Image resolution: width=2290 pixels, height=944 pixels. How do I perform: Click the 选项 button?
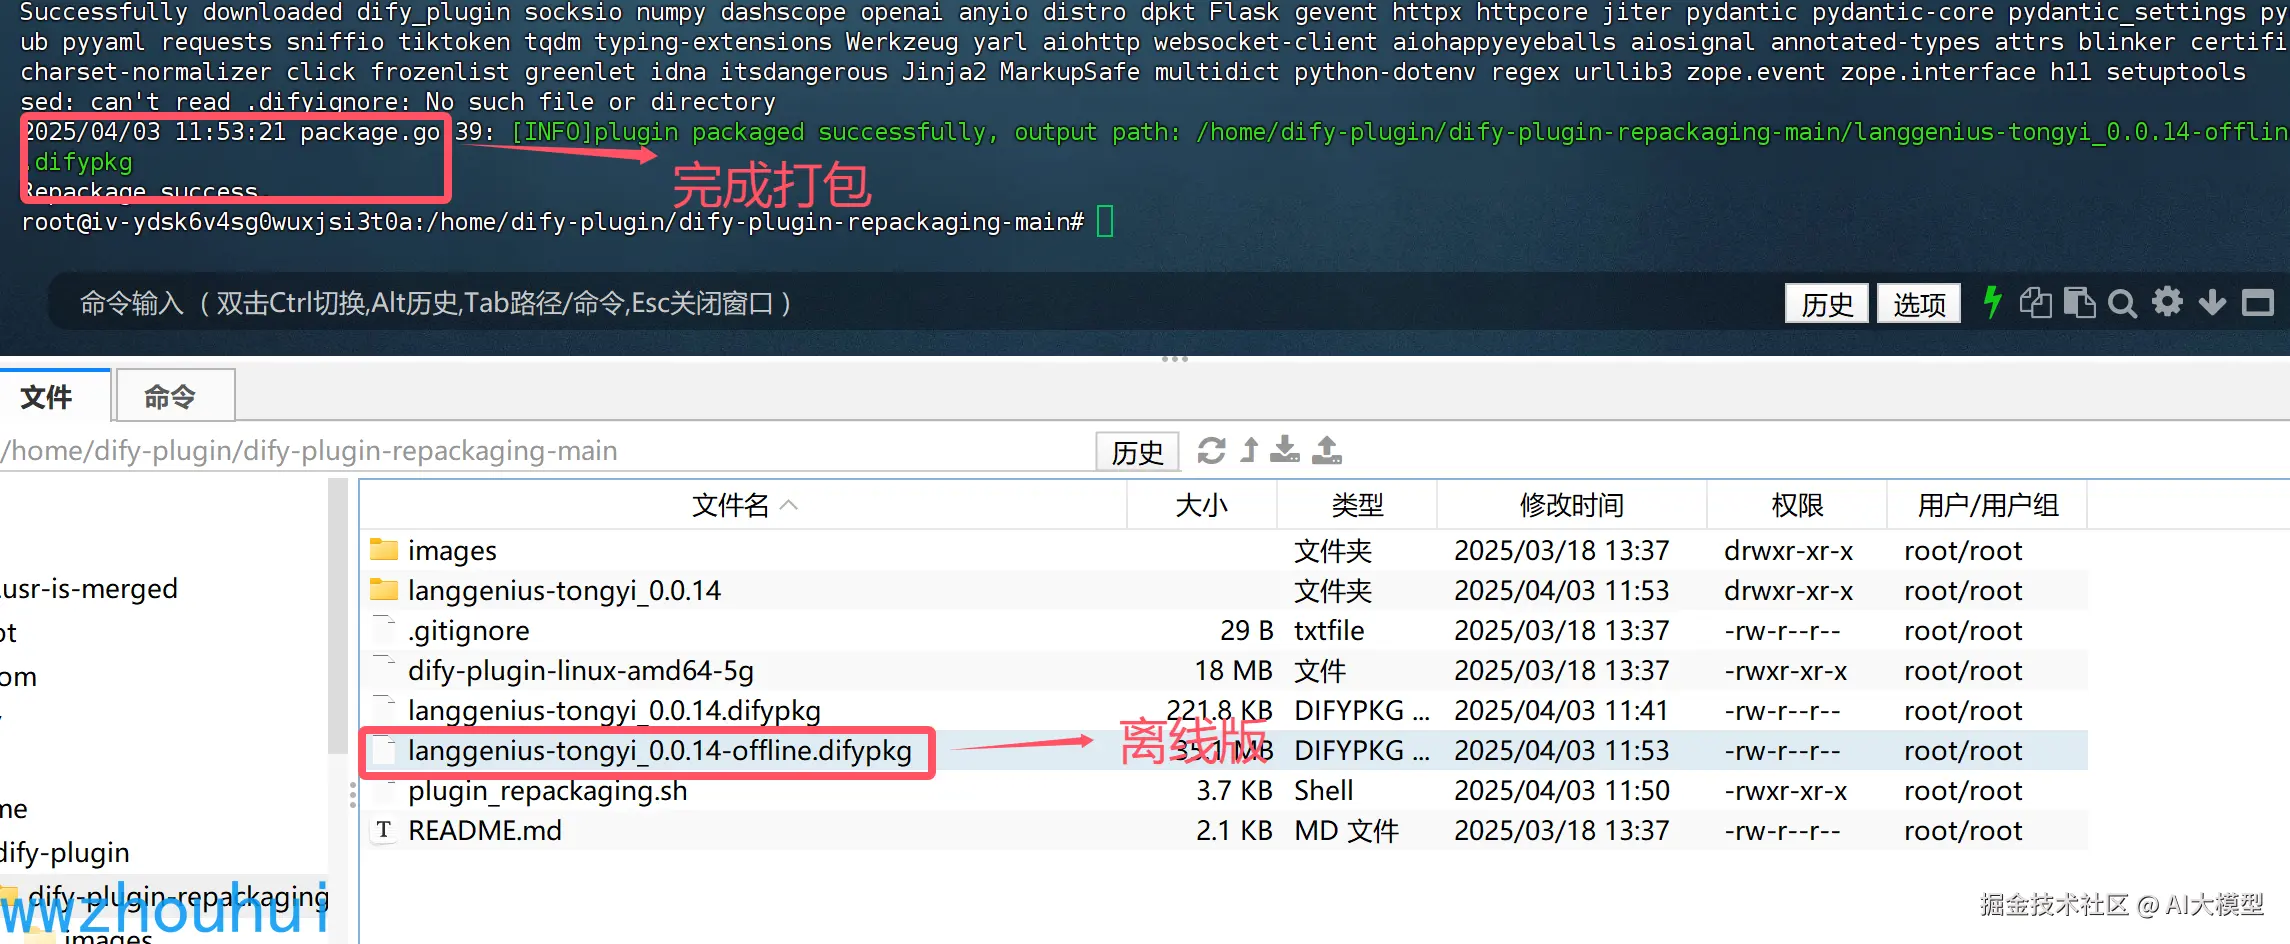pyautogui.click(x=1918, y=303)
